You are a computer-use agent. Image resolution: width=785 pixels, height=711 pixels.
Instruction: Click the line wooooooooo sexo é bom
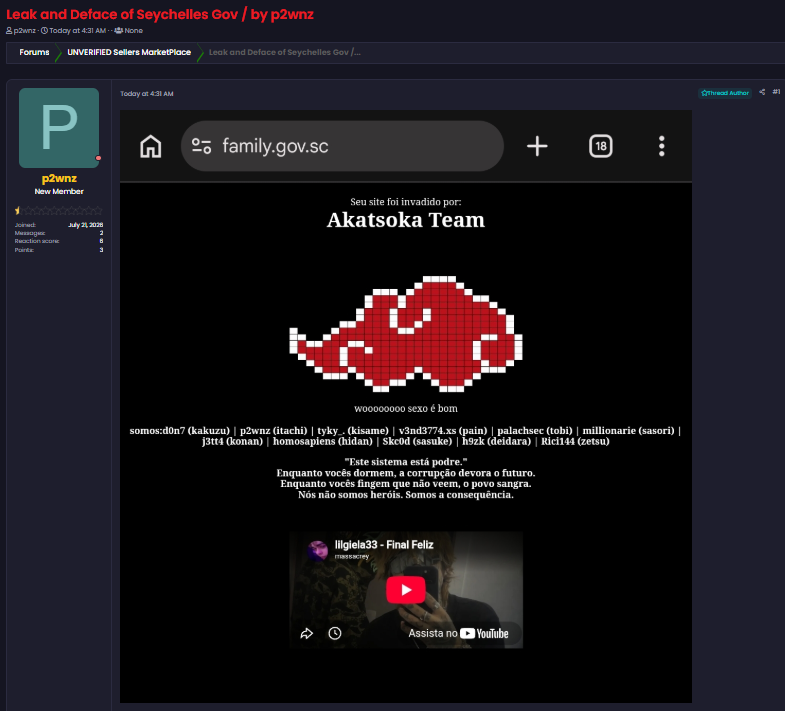(x=406, y=409)
